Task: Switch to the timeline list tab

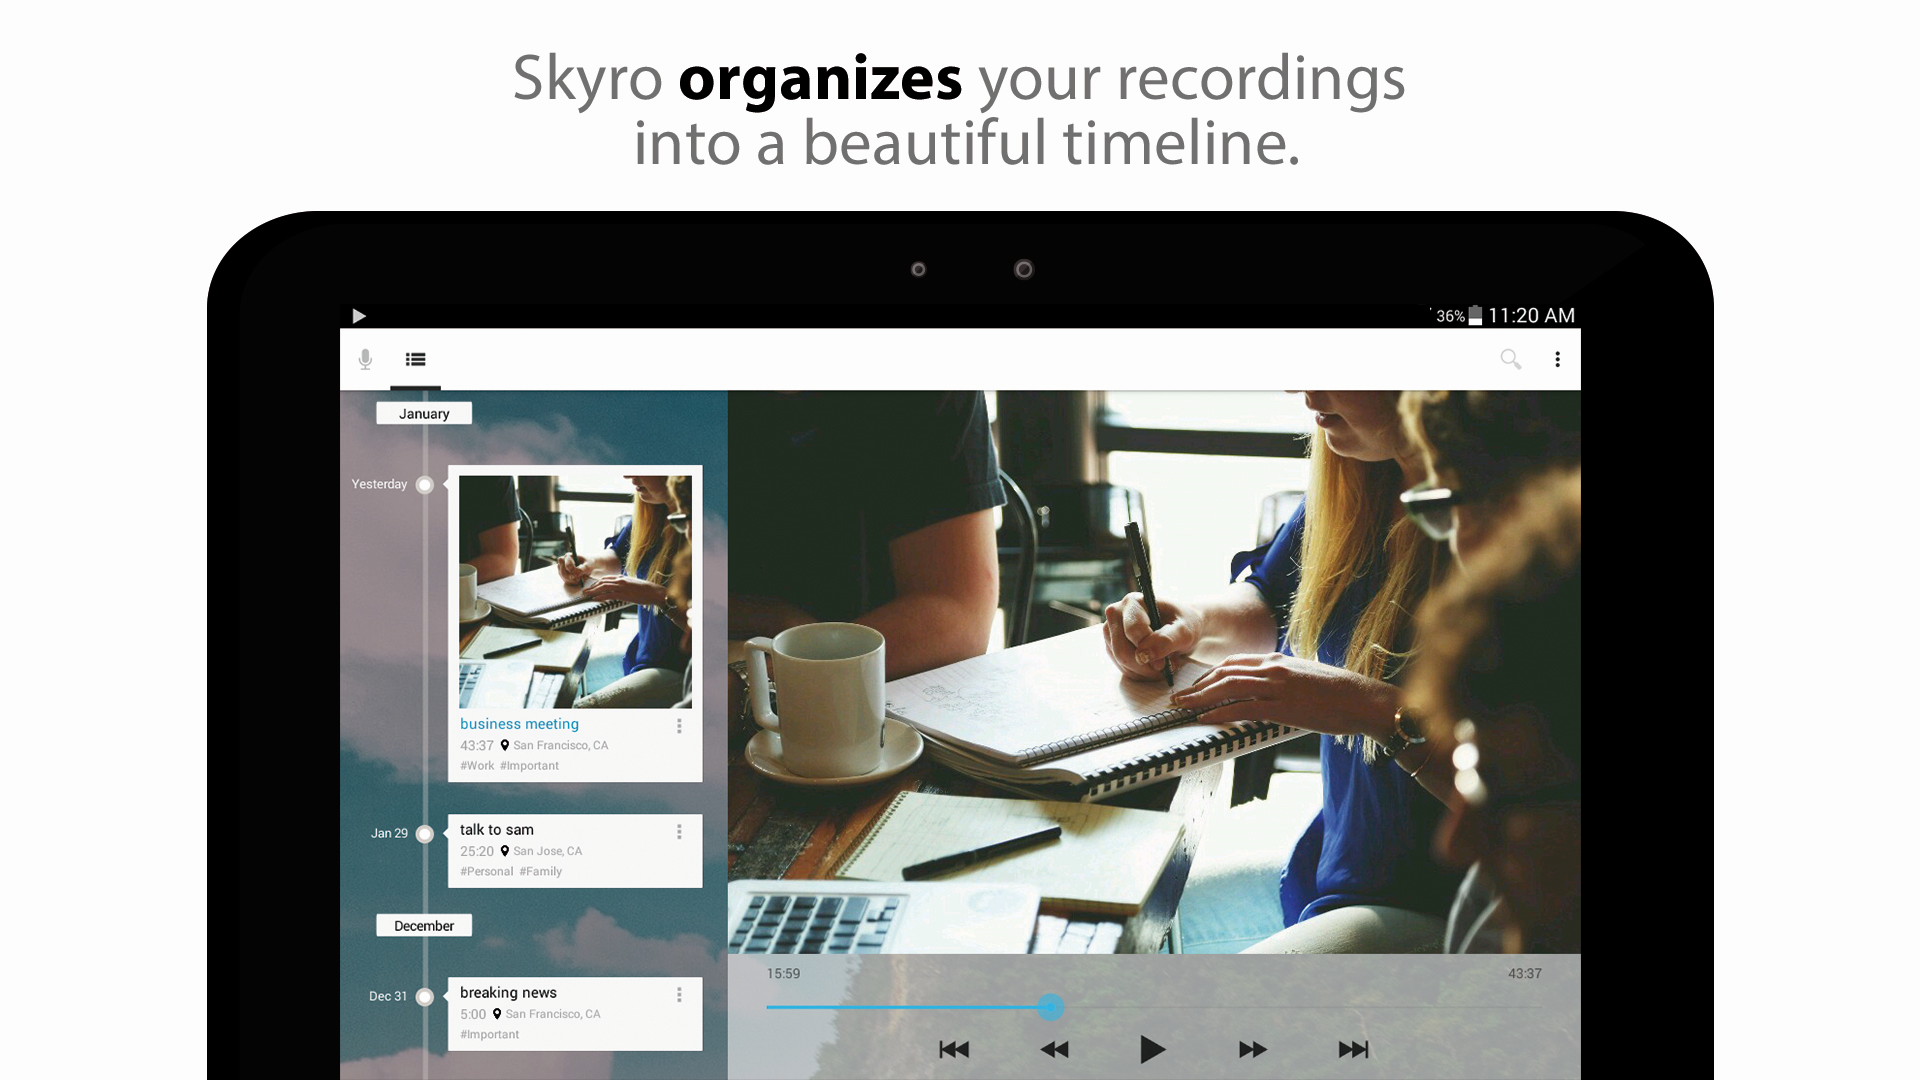Action: click(416, 359)
